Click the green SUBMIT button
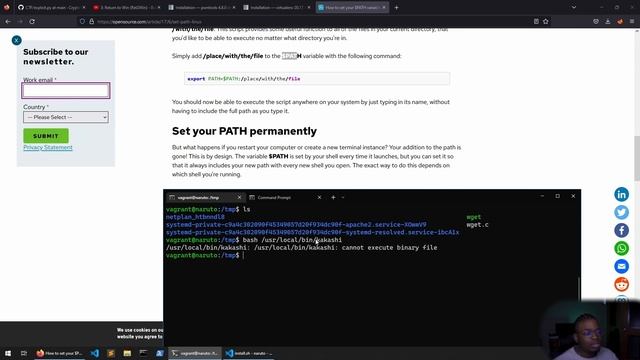 coord(46,136)
